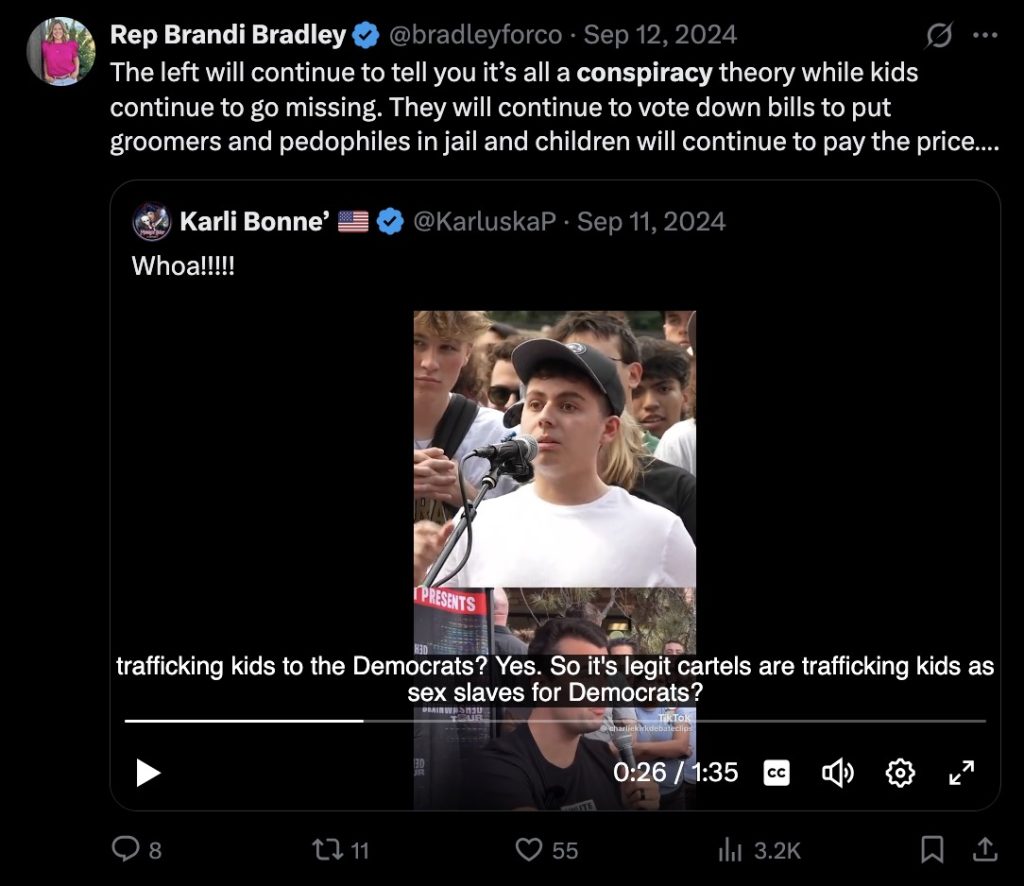This screenshot has width=1024, height=886.
Task: Click Karli Bonne's small profile avatar
Action: pos(150,221)
